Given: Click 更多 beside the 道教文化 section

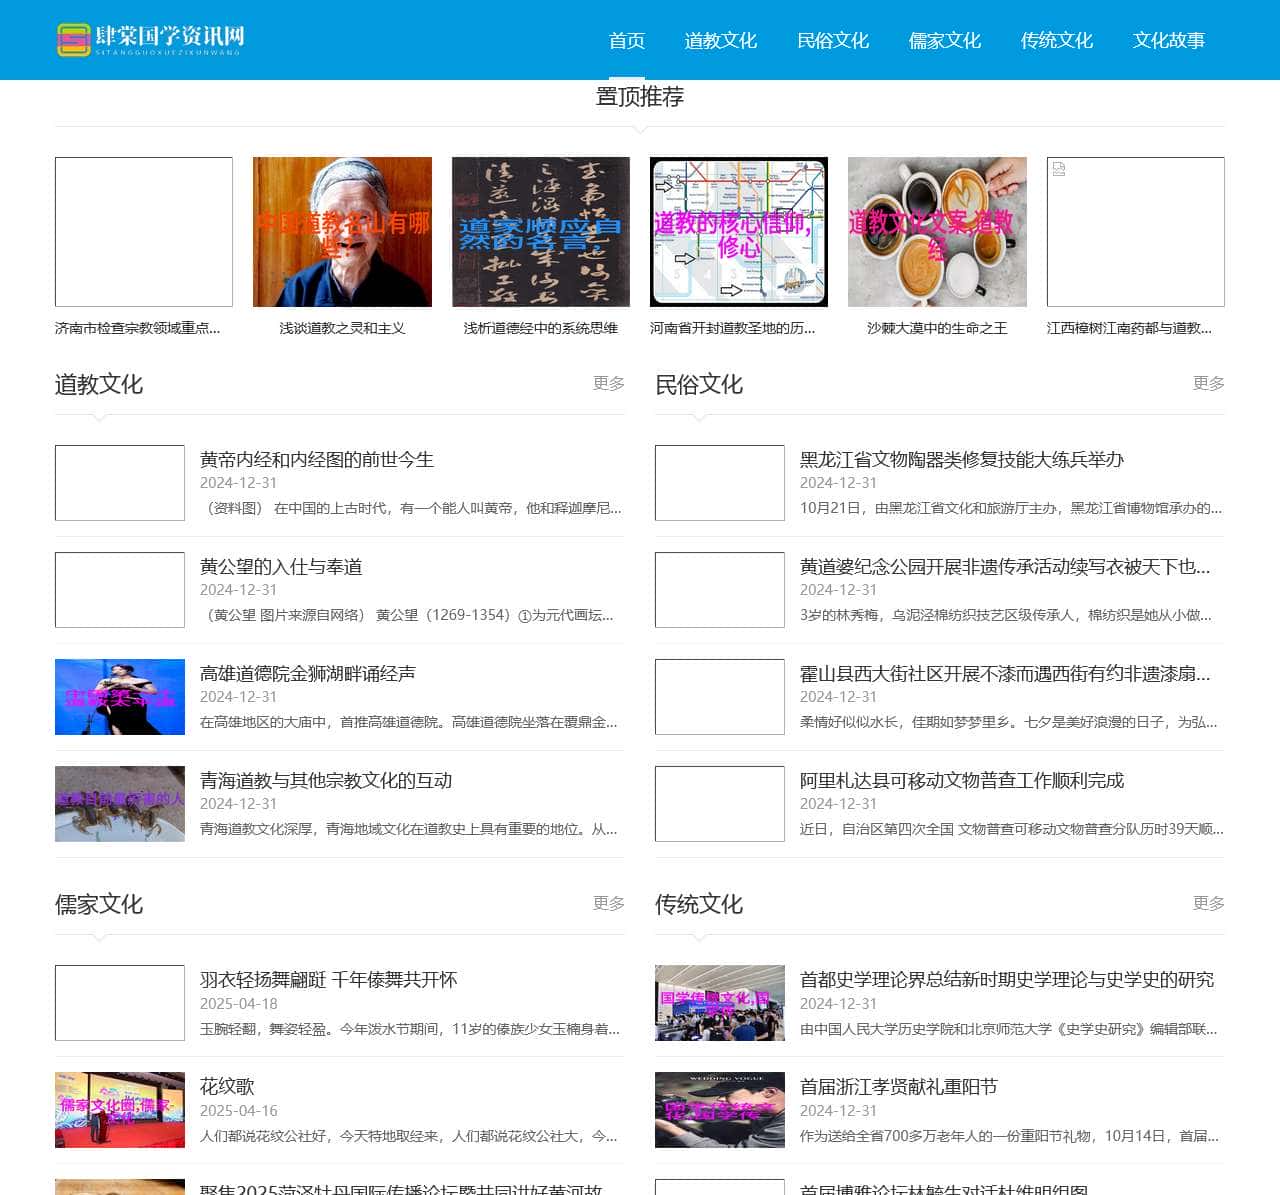Looking at the screenshot, I should 608,383.
